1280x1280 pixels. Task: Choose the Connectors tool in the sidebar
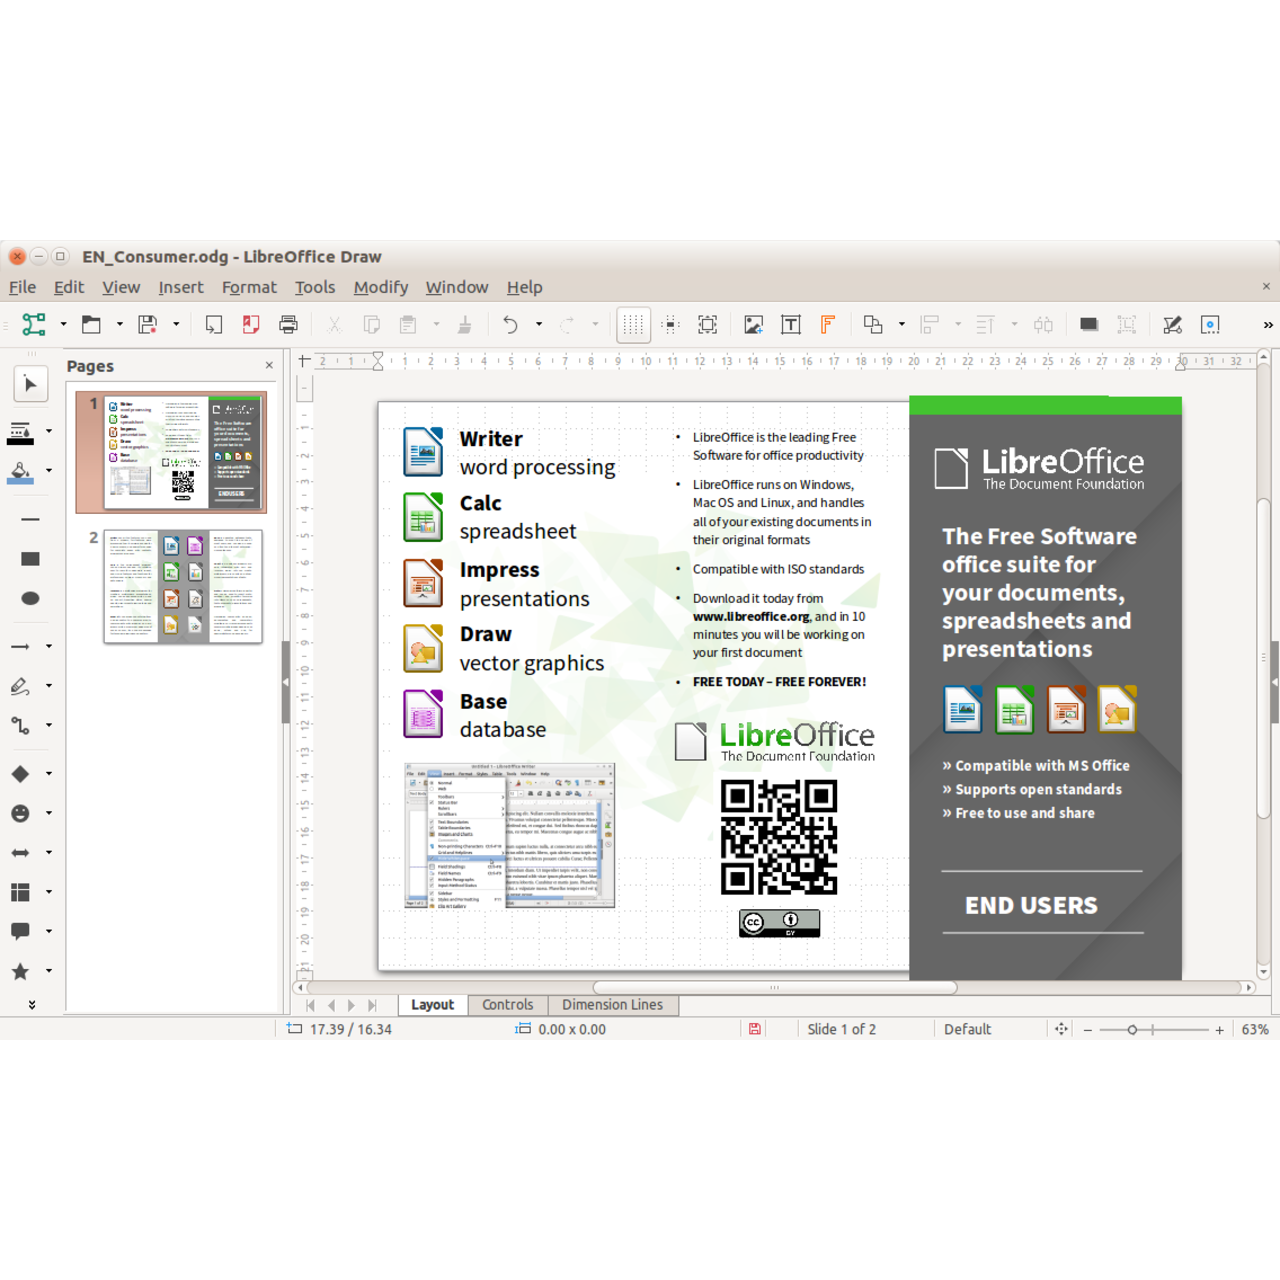click(x=21, y=725)
